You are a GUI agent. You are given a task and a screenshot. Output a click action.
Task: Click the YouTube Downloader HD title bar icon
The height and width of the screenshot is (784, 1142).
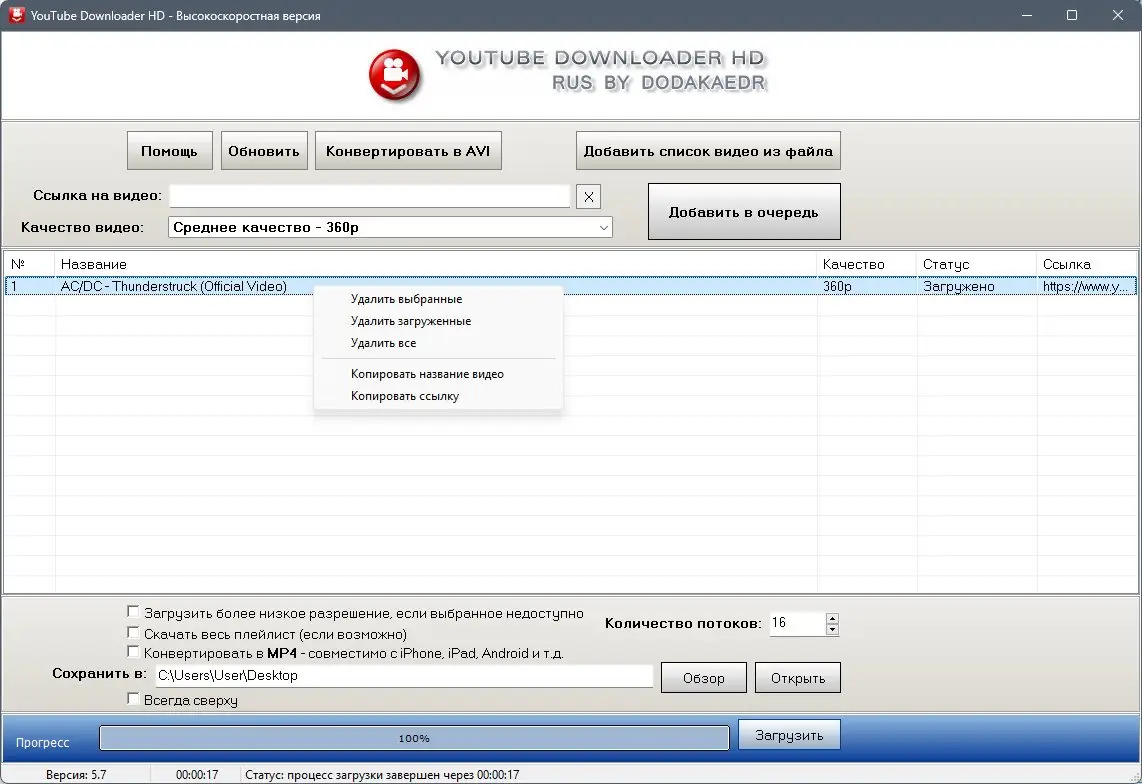[x=15, y=15]
